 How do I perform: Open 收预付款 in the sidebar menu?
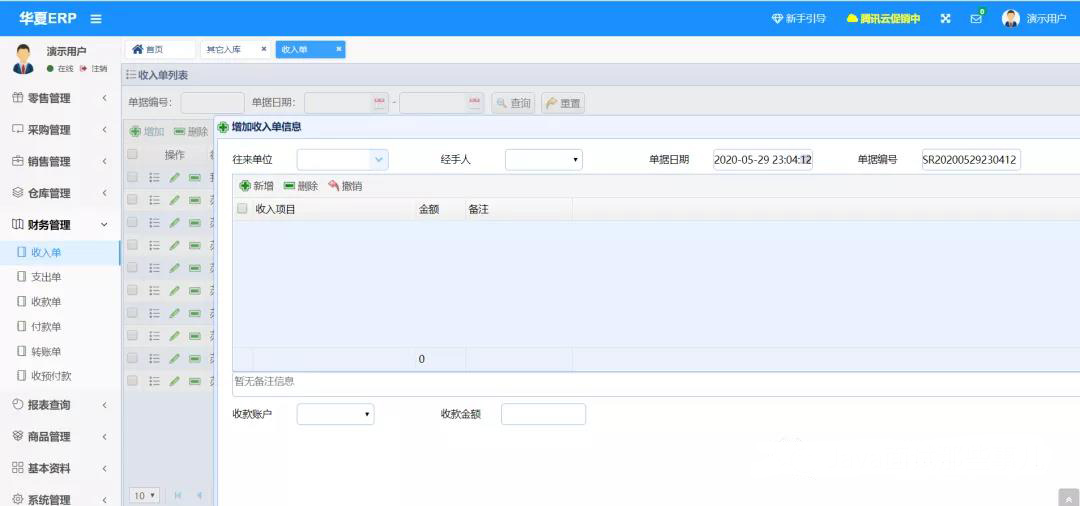click(60, 377)
